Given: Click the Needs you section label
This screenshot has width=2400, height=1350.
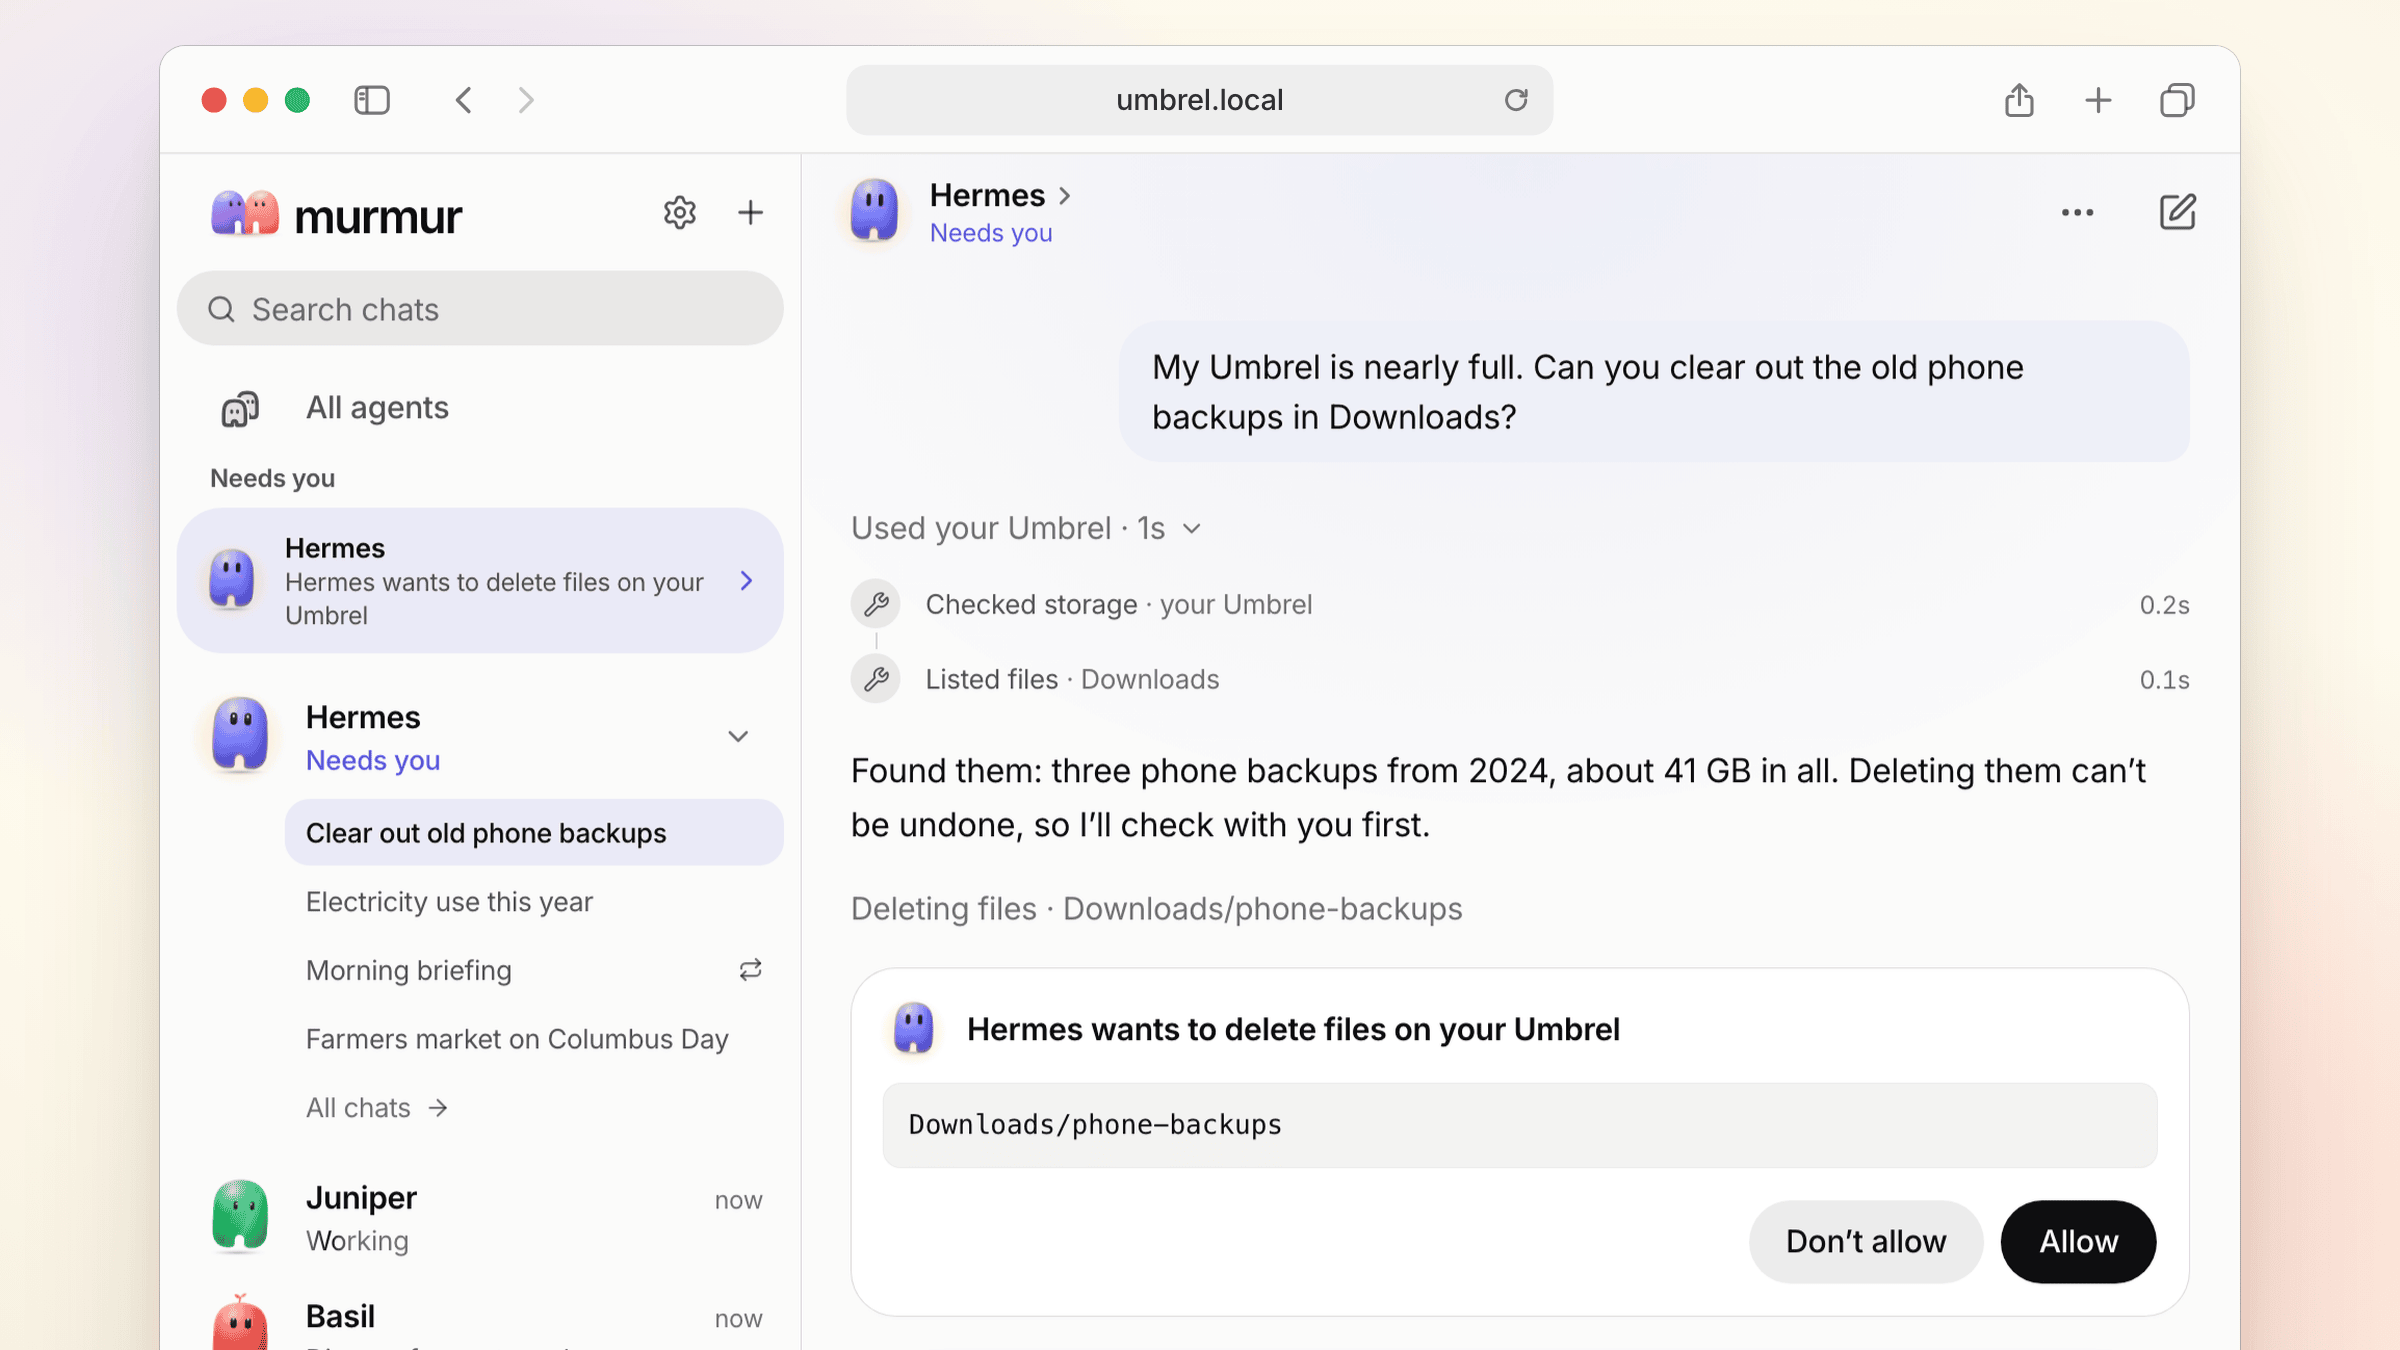Looking at the screenshot, I should click(272, 478).
